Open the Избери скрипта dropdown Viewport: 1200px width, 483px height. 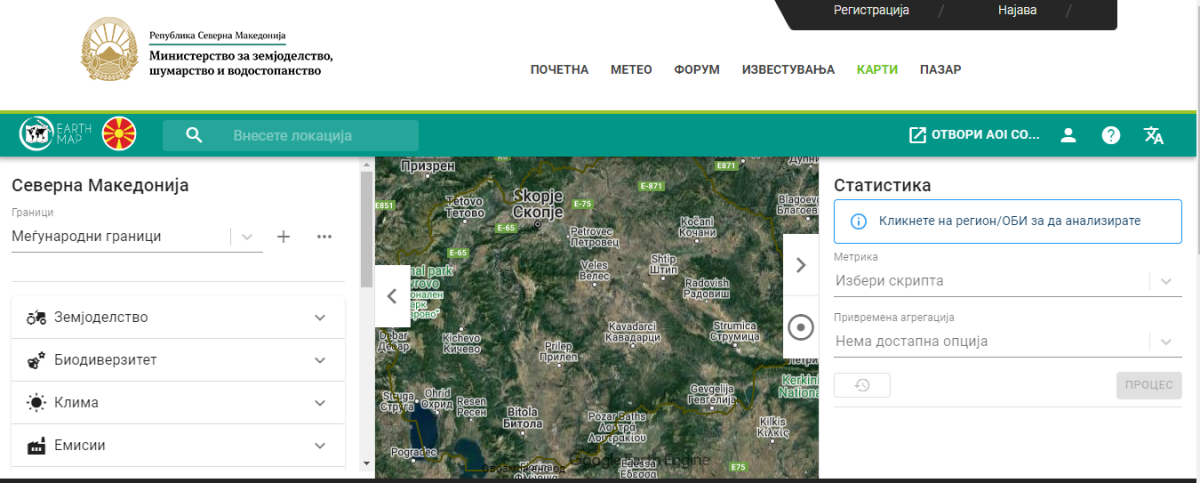coord(1008,281)
